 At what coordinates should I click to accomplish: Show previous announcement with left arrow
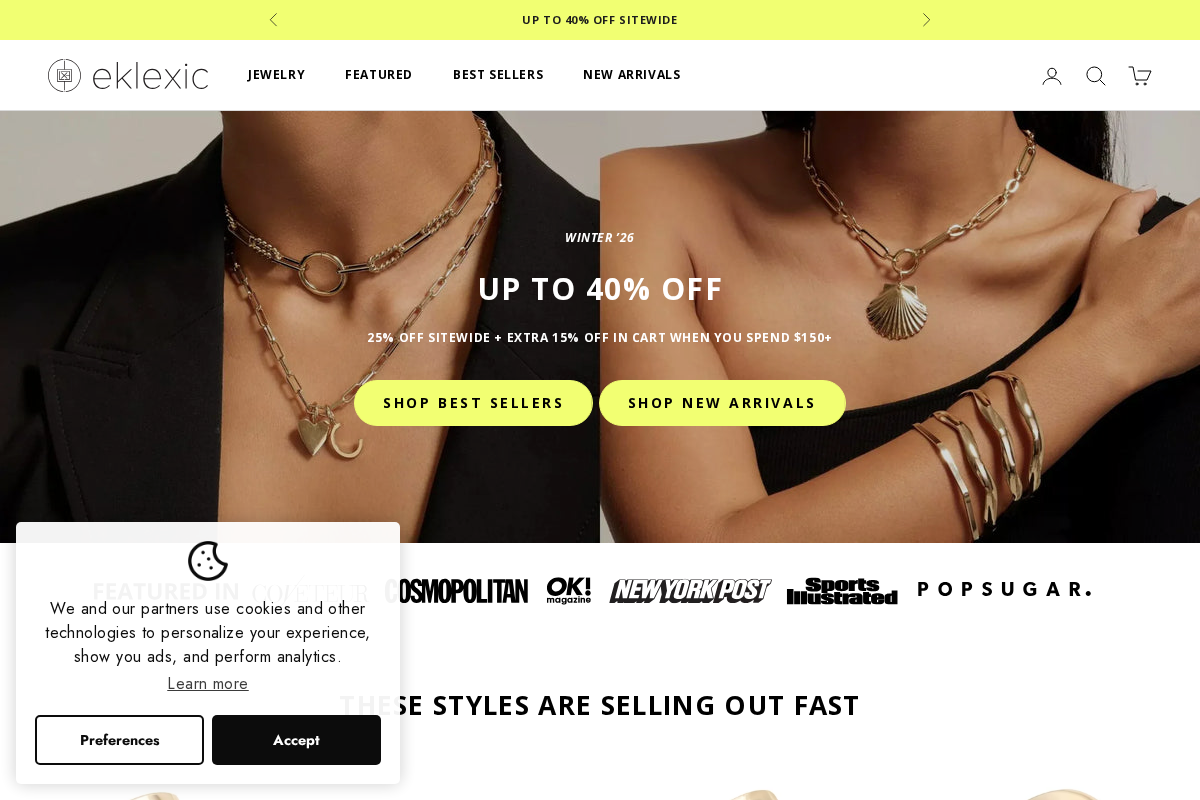[x=273, y=20]
